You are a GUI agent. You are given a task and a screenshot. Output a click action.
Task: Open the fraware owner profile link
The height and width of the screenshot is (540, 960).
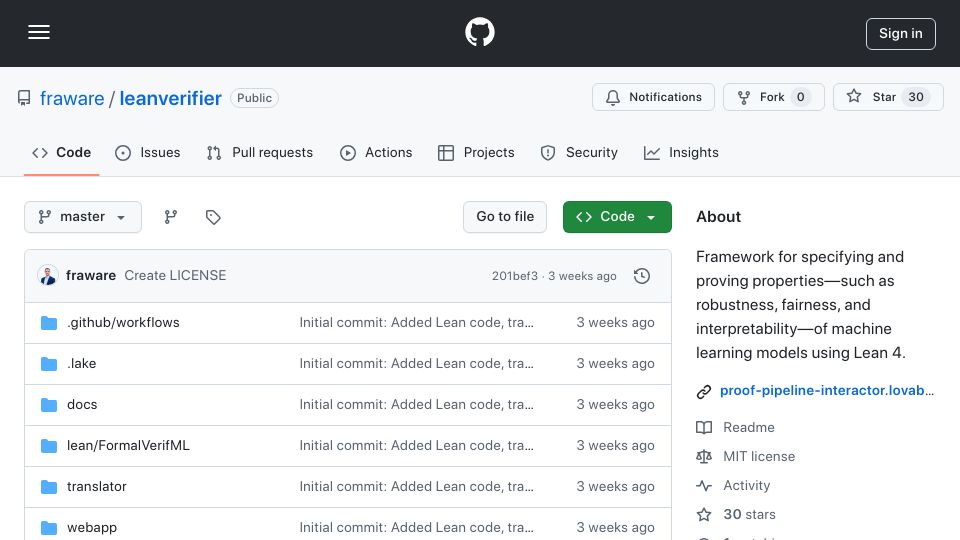(72, 98)
